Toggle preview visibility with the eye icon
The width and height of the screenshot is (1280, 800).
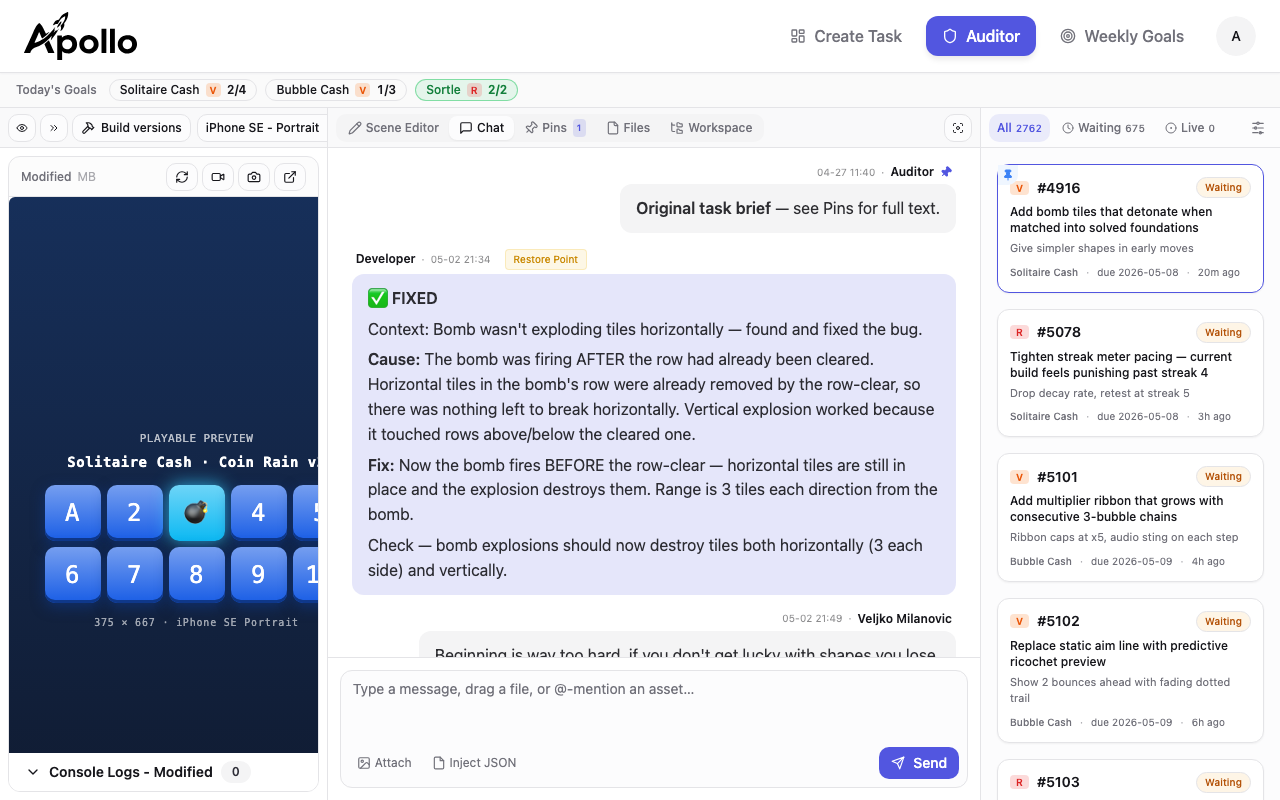click(22, 128)
